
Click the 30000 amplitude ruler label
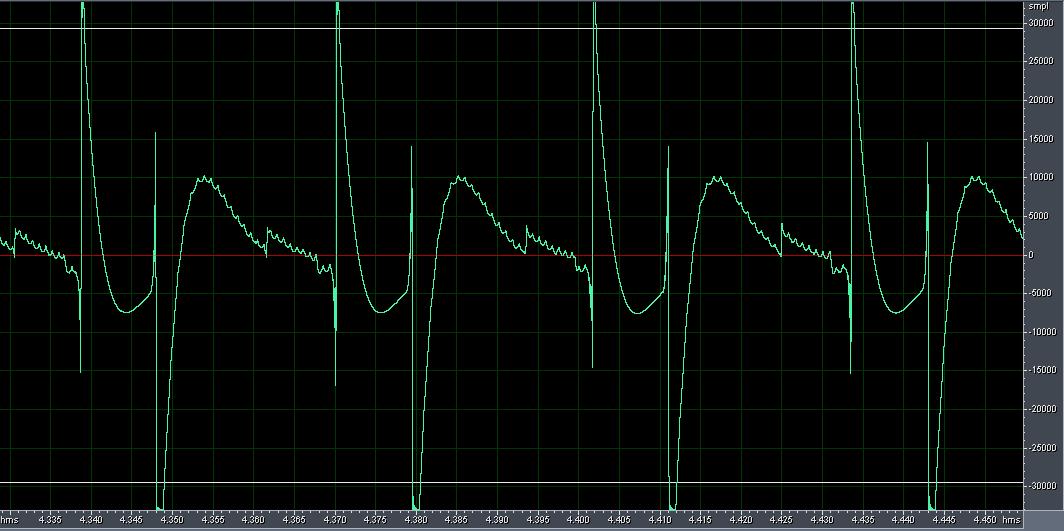(1041, 23)
